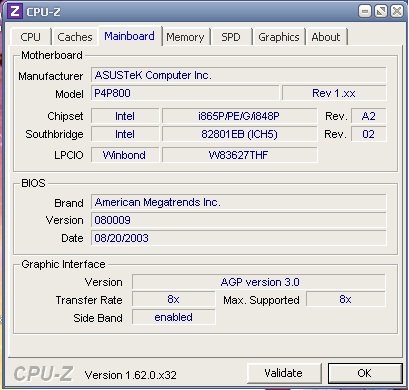Select the W83627THF LPCIO value
Viewport: 409px width, 390px height.
pyautogui.click(x=239, y=155)
